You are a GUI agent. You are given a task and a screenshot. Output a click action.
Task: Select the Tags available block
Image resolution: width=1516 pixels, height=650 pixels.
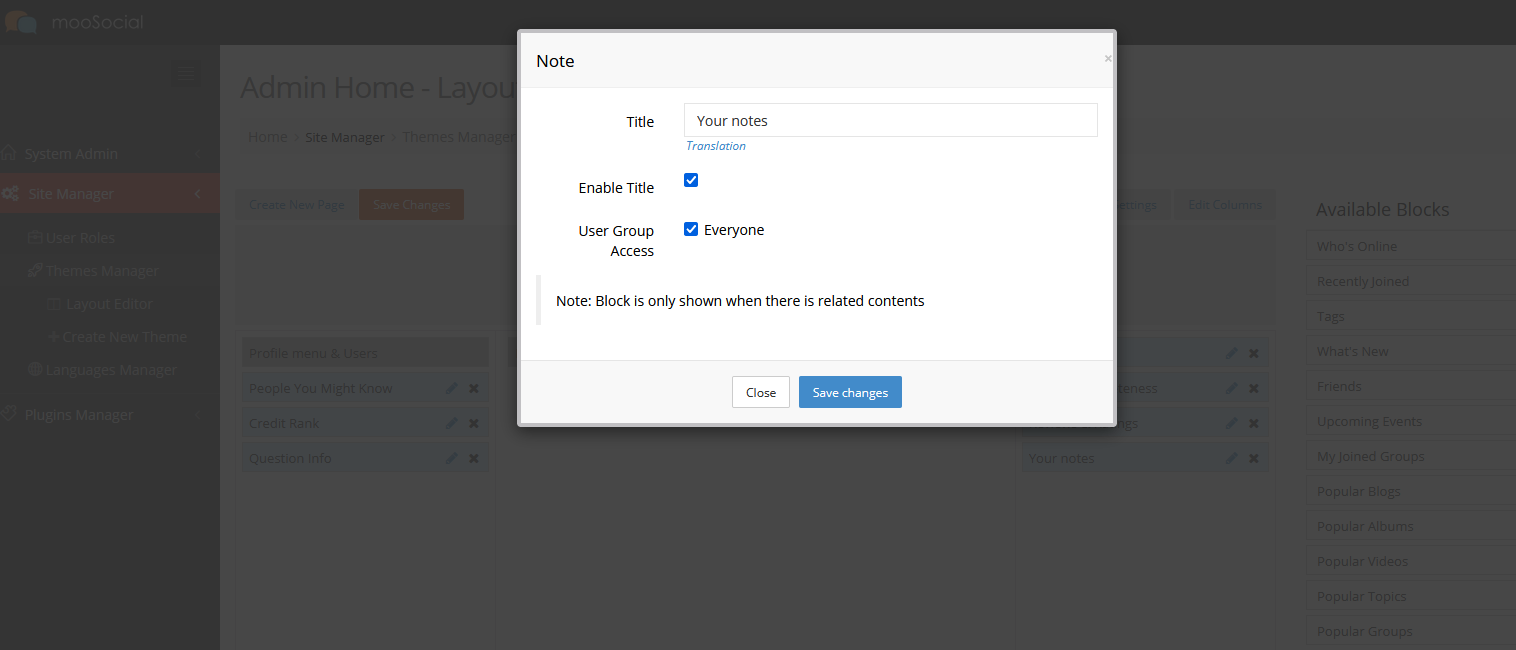[1410, 316]
